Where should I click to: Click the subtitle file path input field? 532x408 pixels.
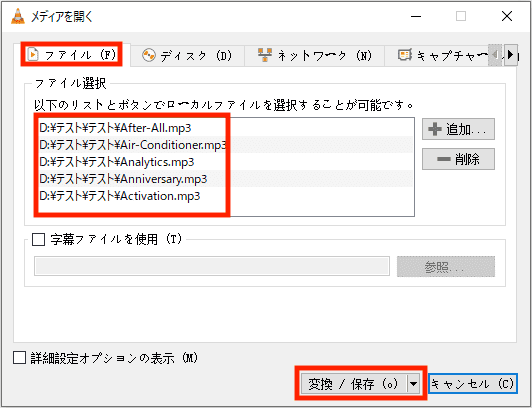click(212, 266)
